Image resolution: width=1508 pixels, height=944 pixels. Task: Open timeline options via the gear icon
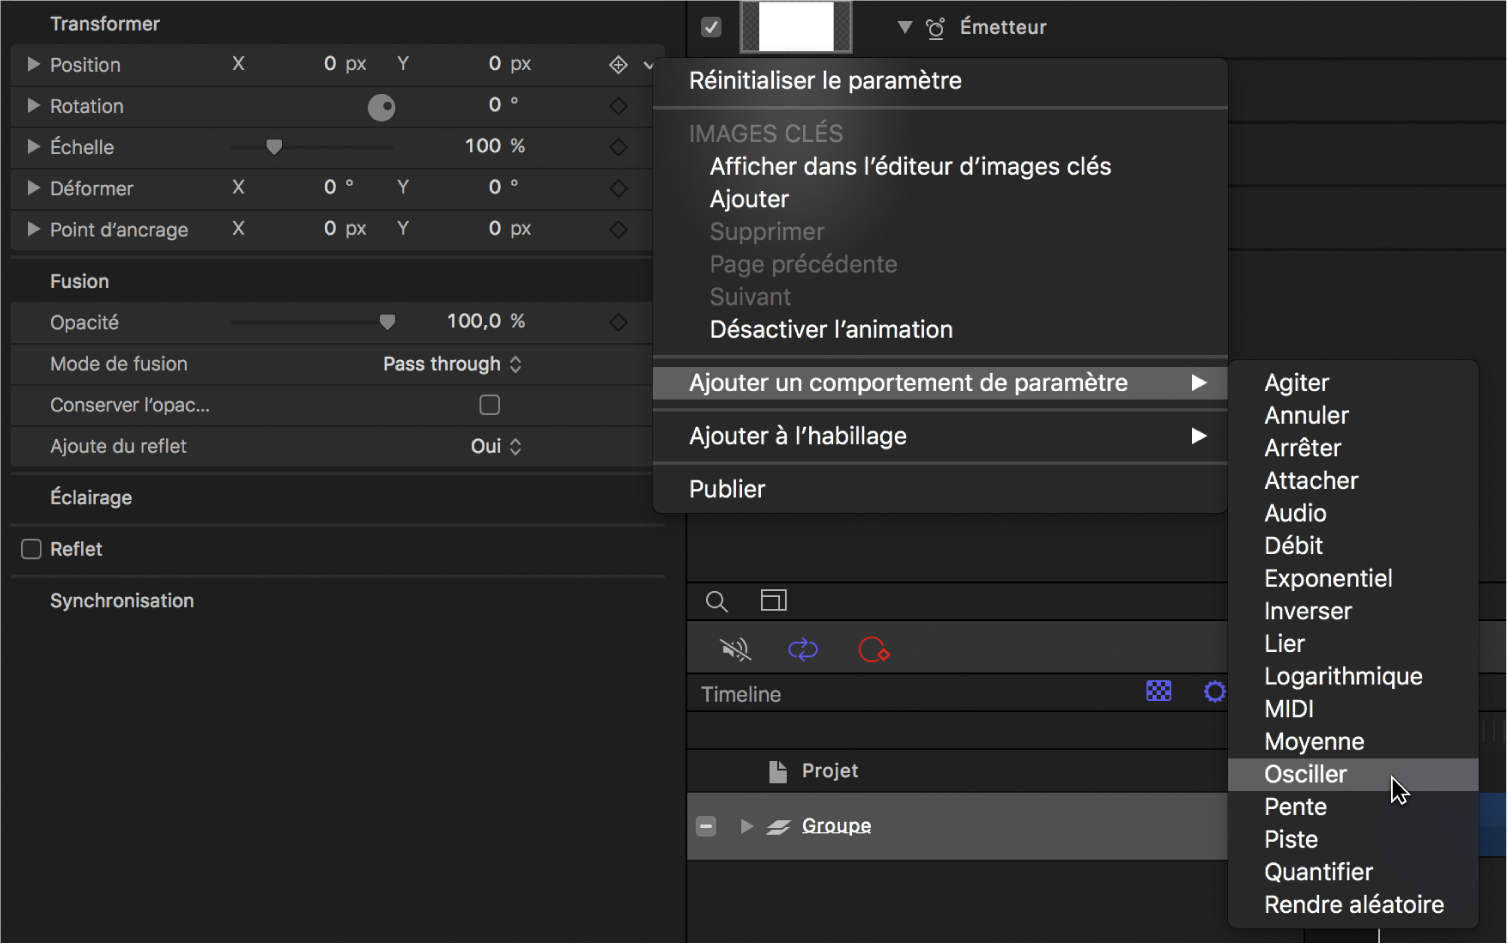(1214, 691)
